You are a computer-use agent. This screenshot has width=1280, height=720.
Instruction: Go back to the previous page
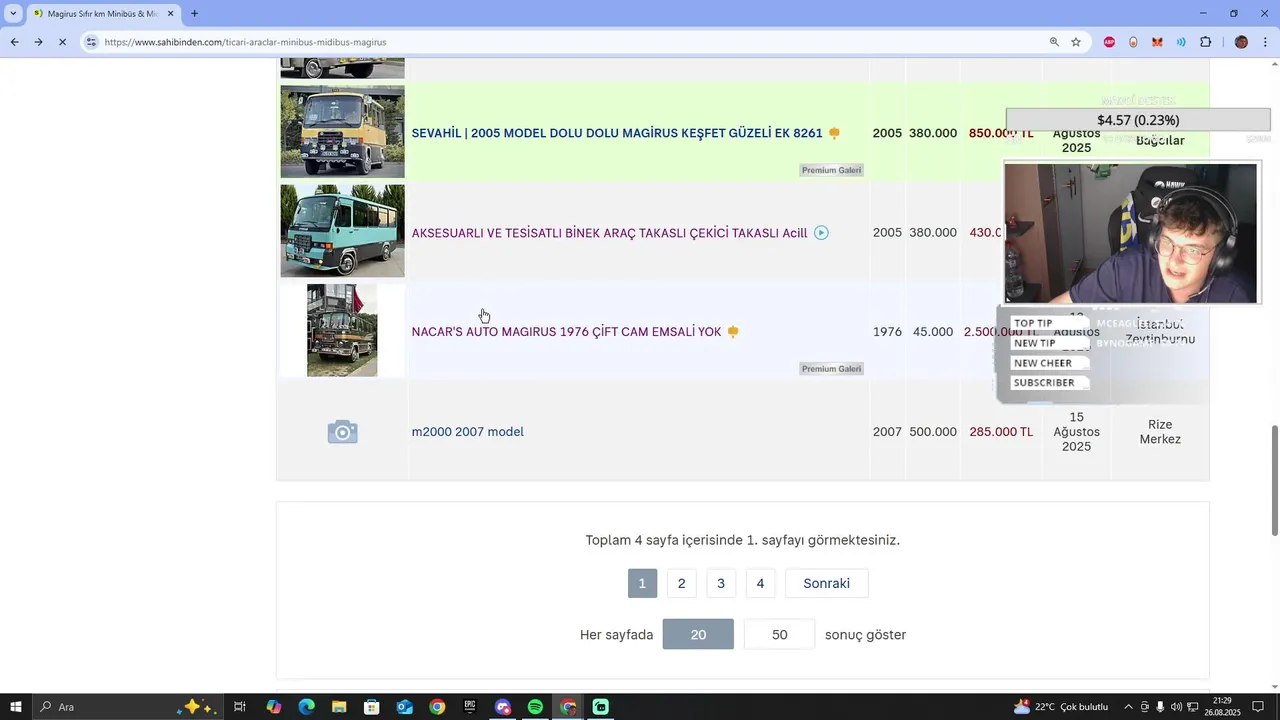click(14, 42)
